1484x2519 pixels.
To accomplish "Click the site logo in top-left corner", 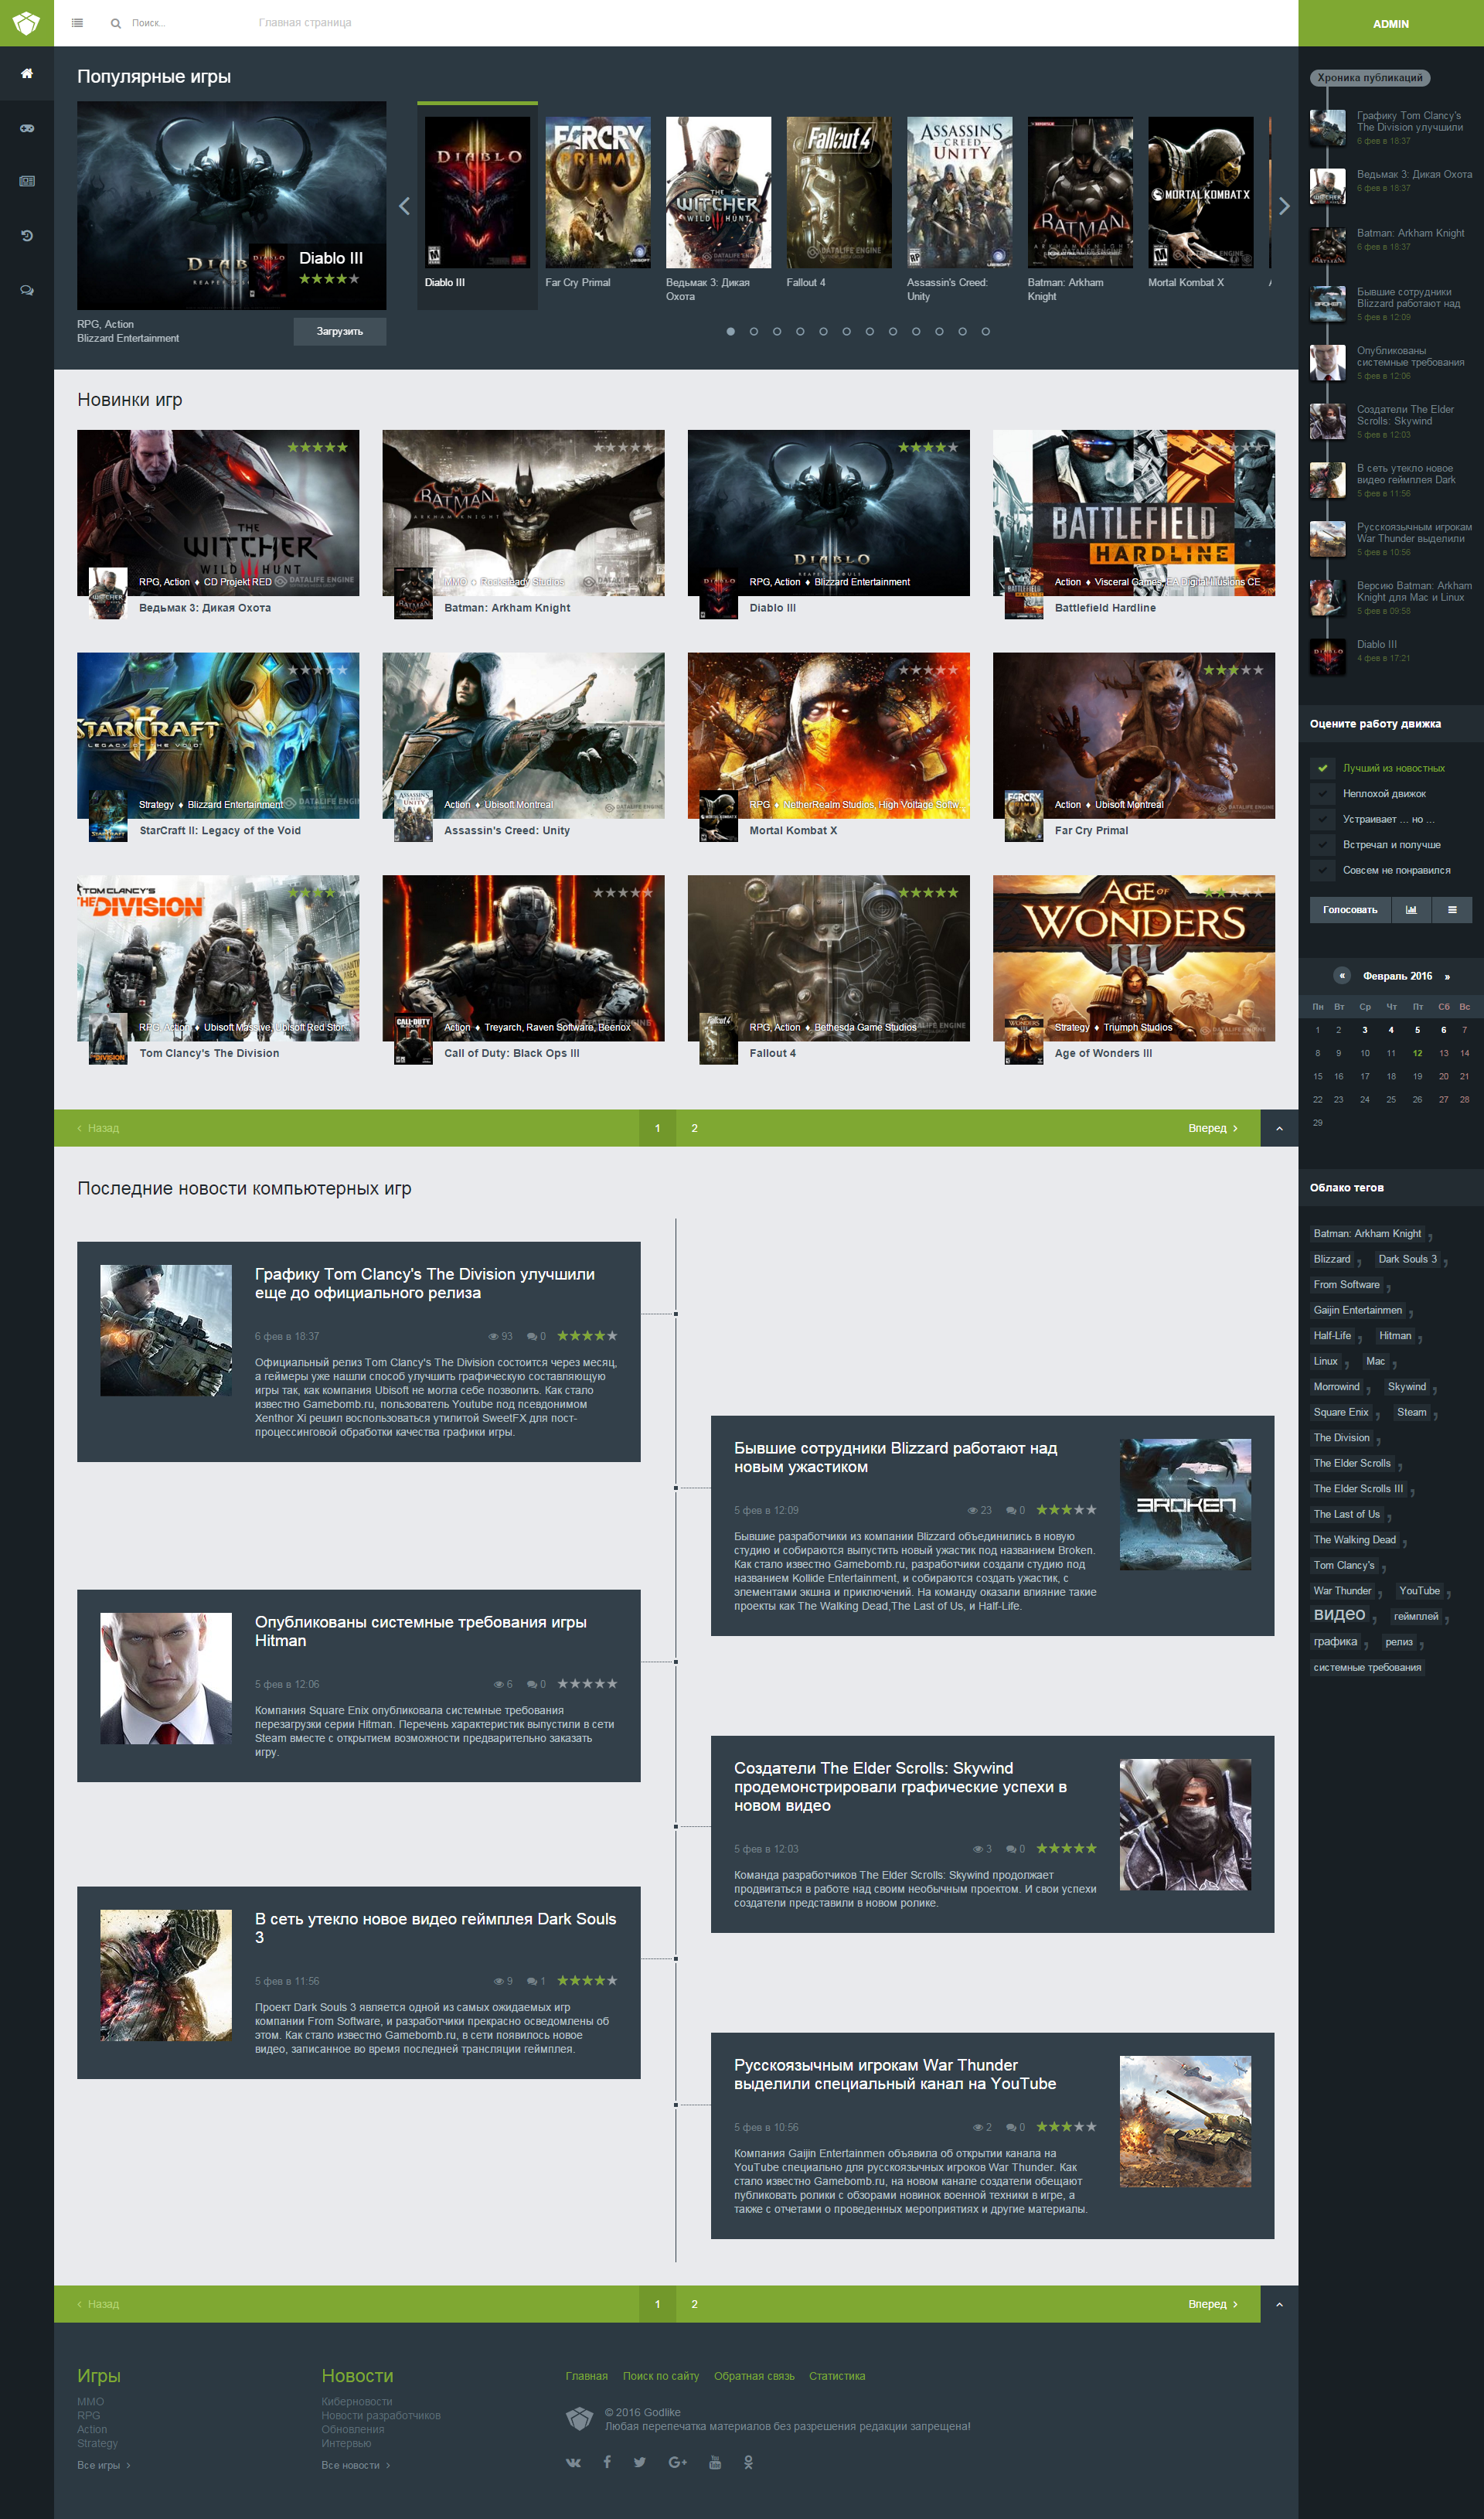I will (x=26, y=23).
